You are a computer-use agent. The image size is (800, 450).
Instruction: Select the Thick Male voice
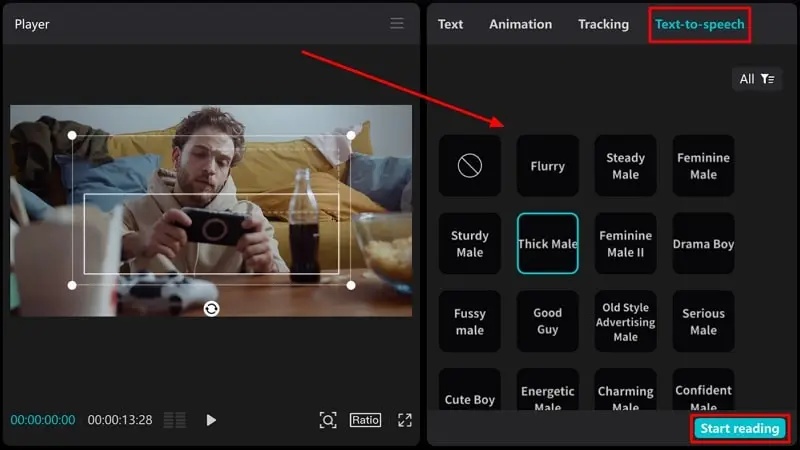[x=547, y=244]
